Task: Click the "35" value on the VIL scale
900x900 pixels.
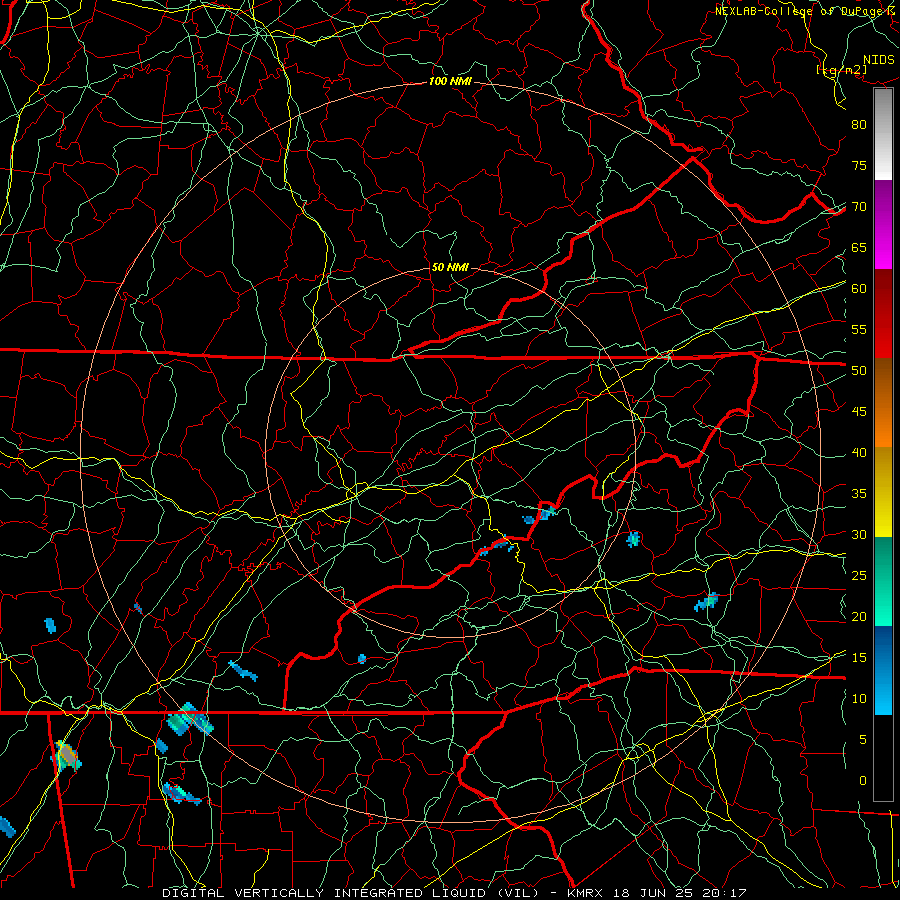Action: [859, 494]
